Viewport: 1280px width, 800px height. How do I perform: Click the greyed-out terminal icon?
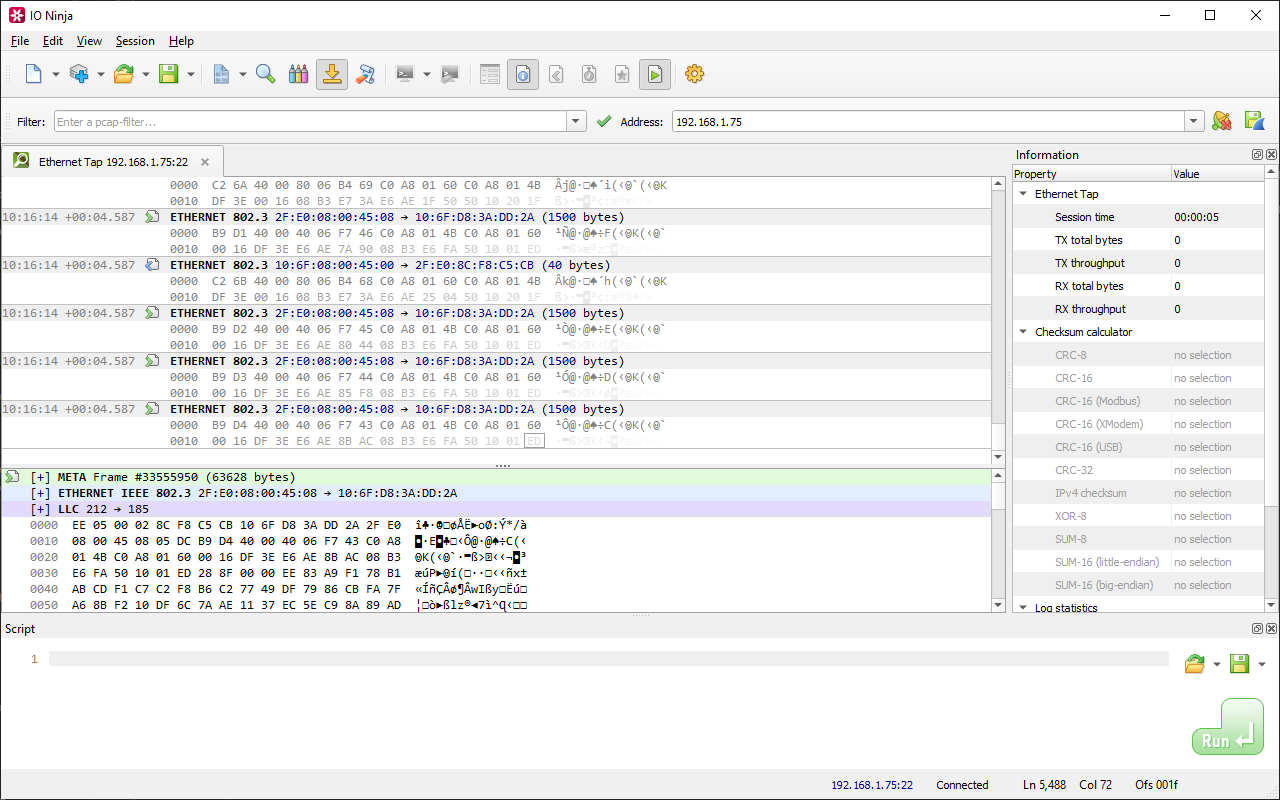pos(451,74)
